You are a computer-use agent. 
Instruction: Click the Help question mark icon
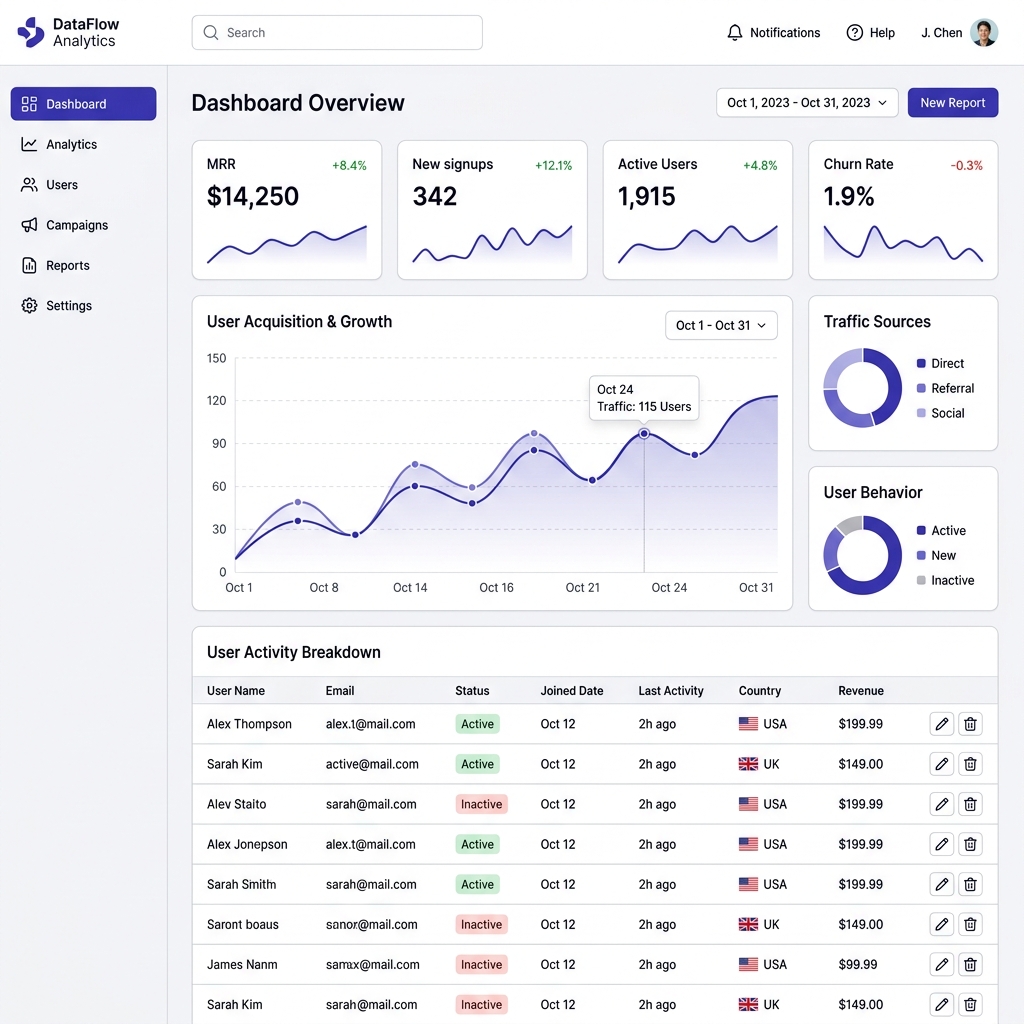(x=854, y=33)
